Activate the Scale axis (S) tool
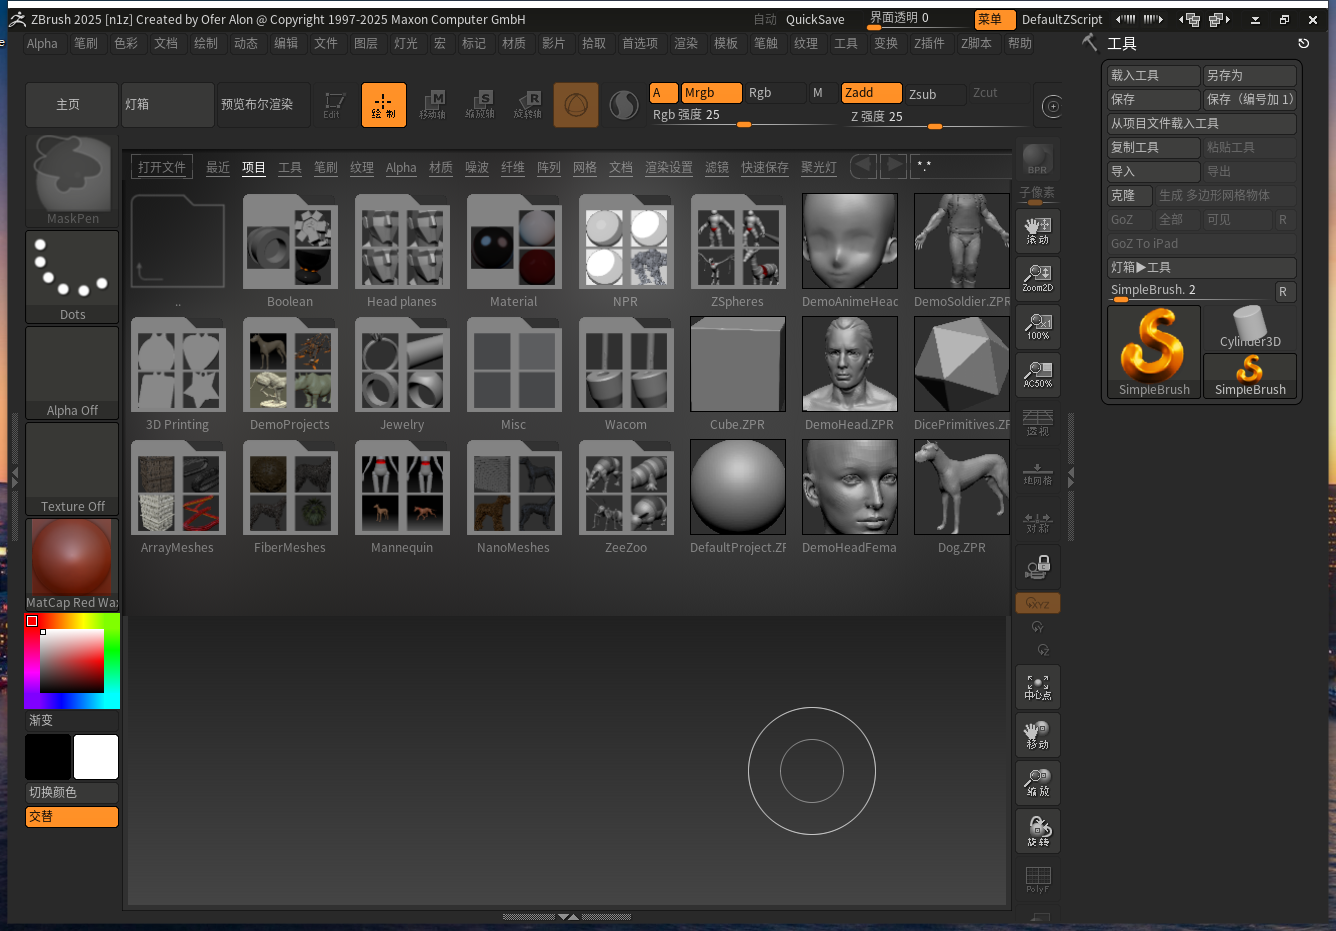The width and height of the screenshot is (1336, 931). (x=481, y=104)
